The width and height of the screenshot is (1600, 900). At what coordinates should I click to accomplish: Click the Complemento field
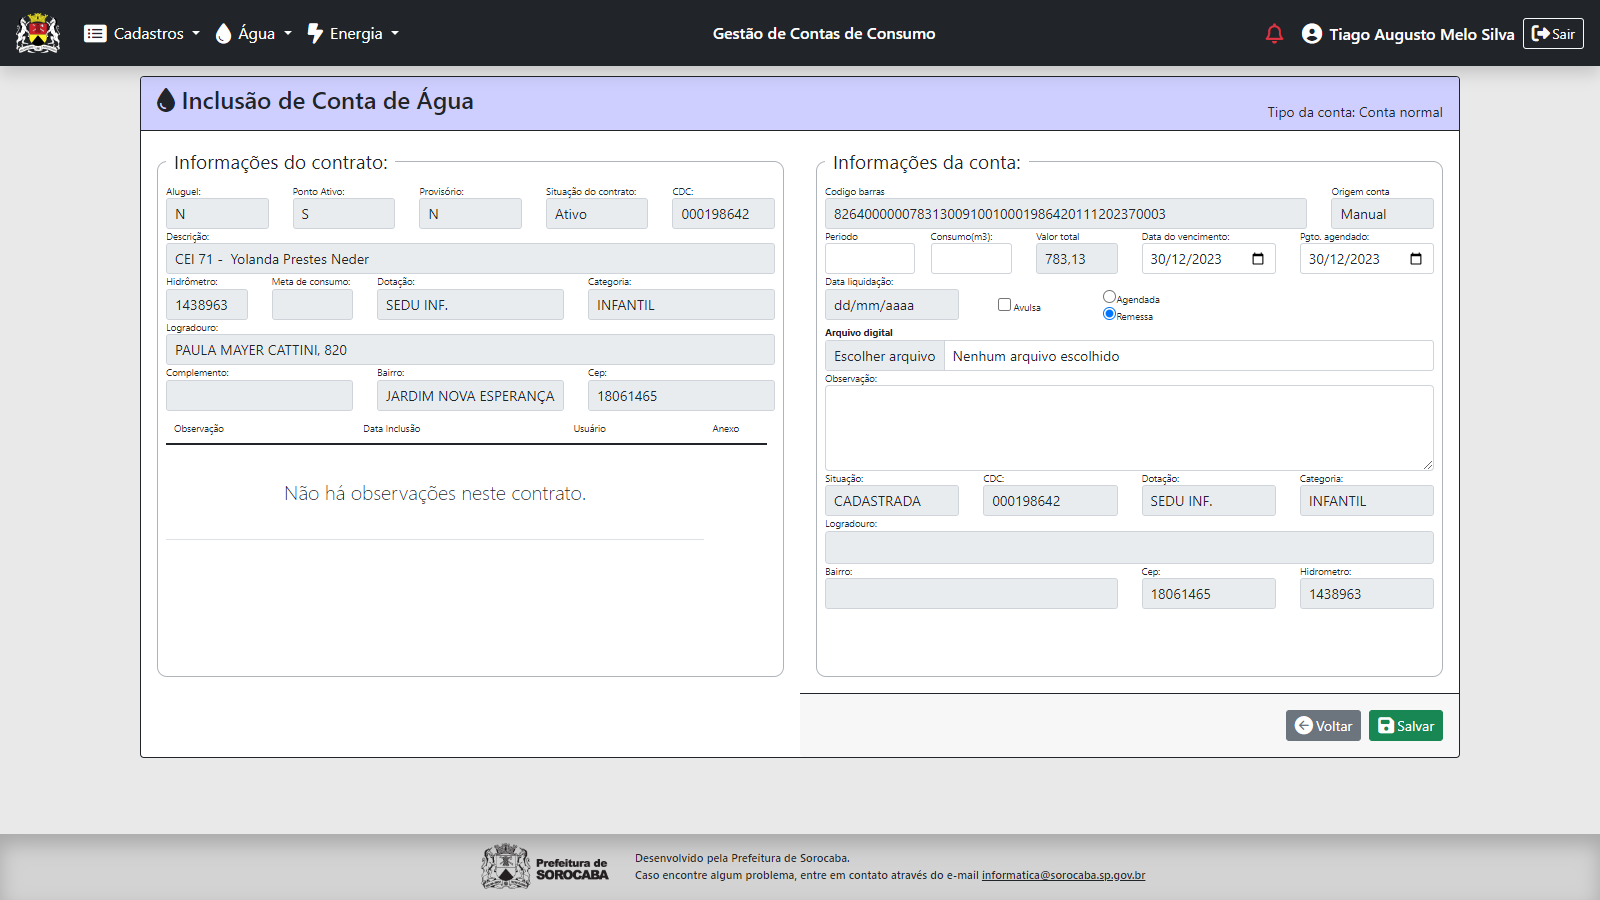point(259,396)
